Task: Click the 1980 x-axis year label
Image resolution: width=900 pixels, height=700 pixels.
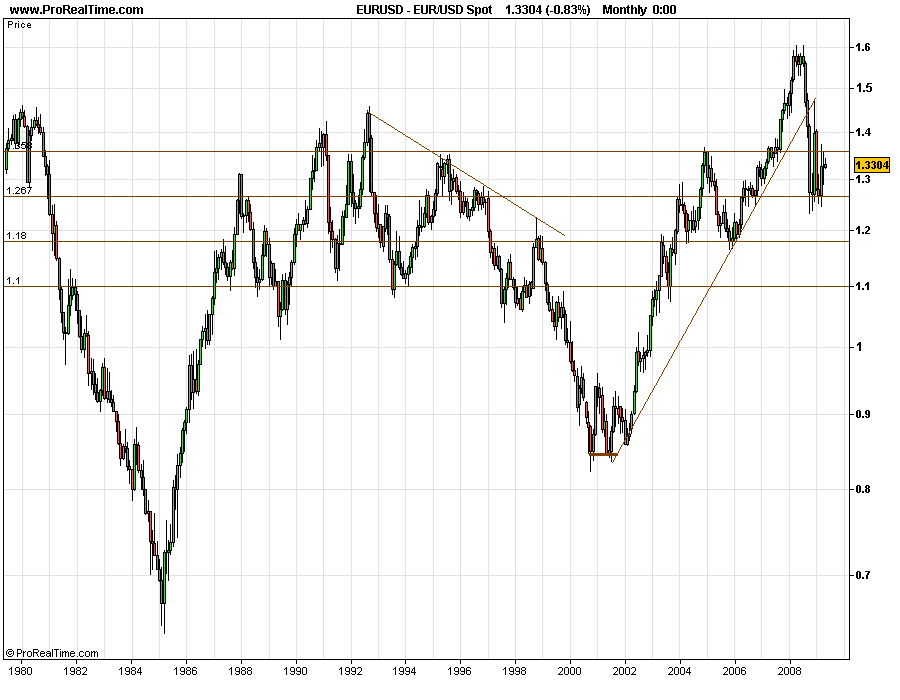Action: coord(21,671)
